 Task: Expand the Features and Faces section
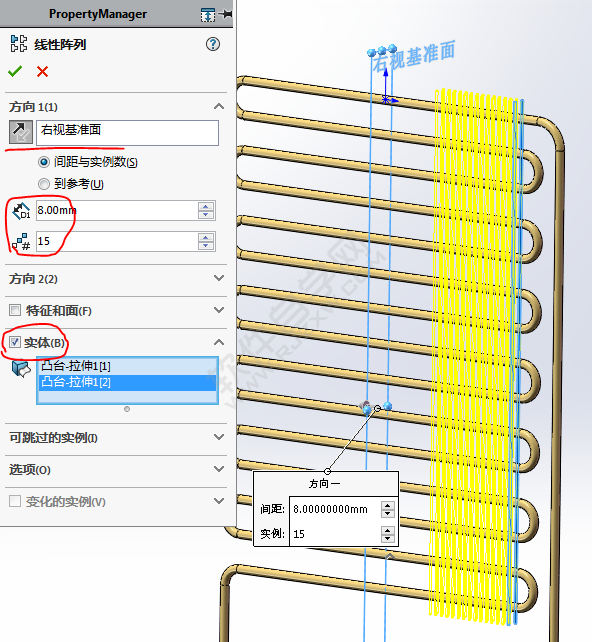pyautogui.click(x=219, y=310)
